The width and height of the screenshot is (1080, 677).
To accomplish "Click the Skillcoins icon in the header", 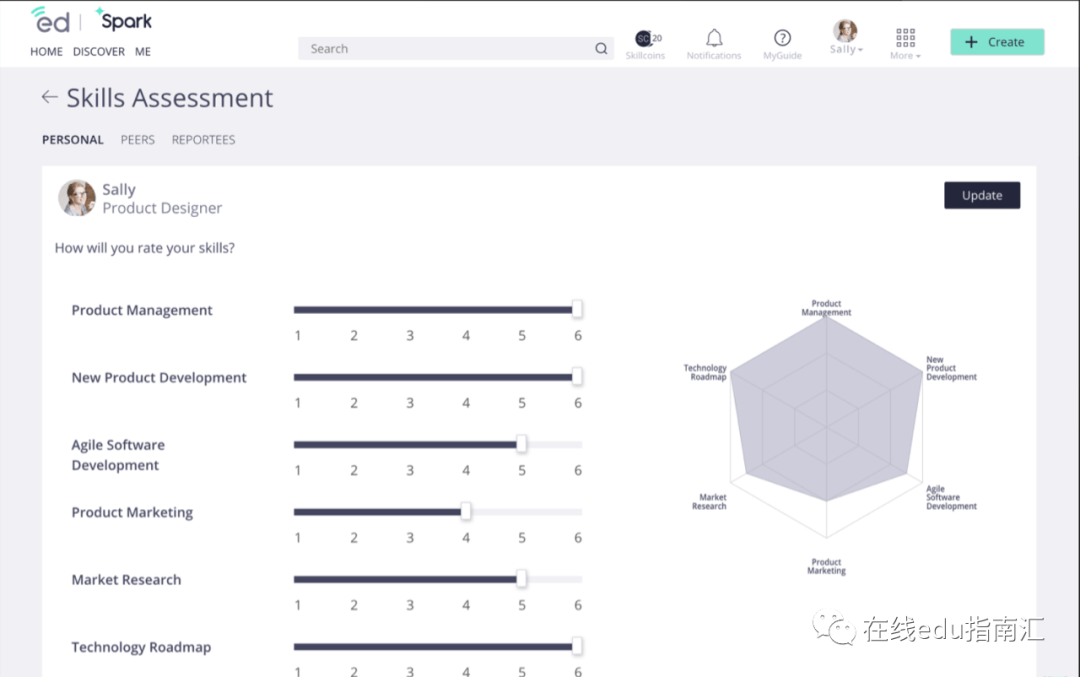I will point(645,39).
